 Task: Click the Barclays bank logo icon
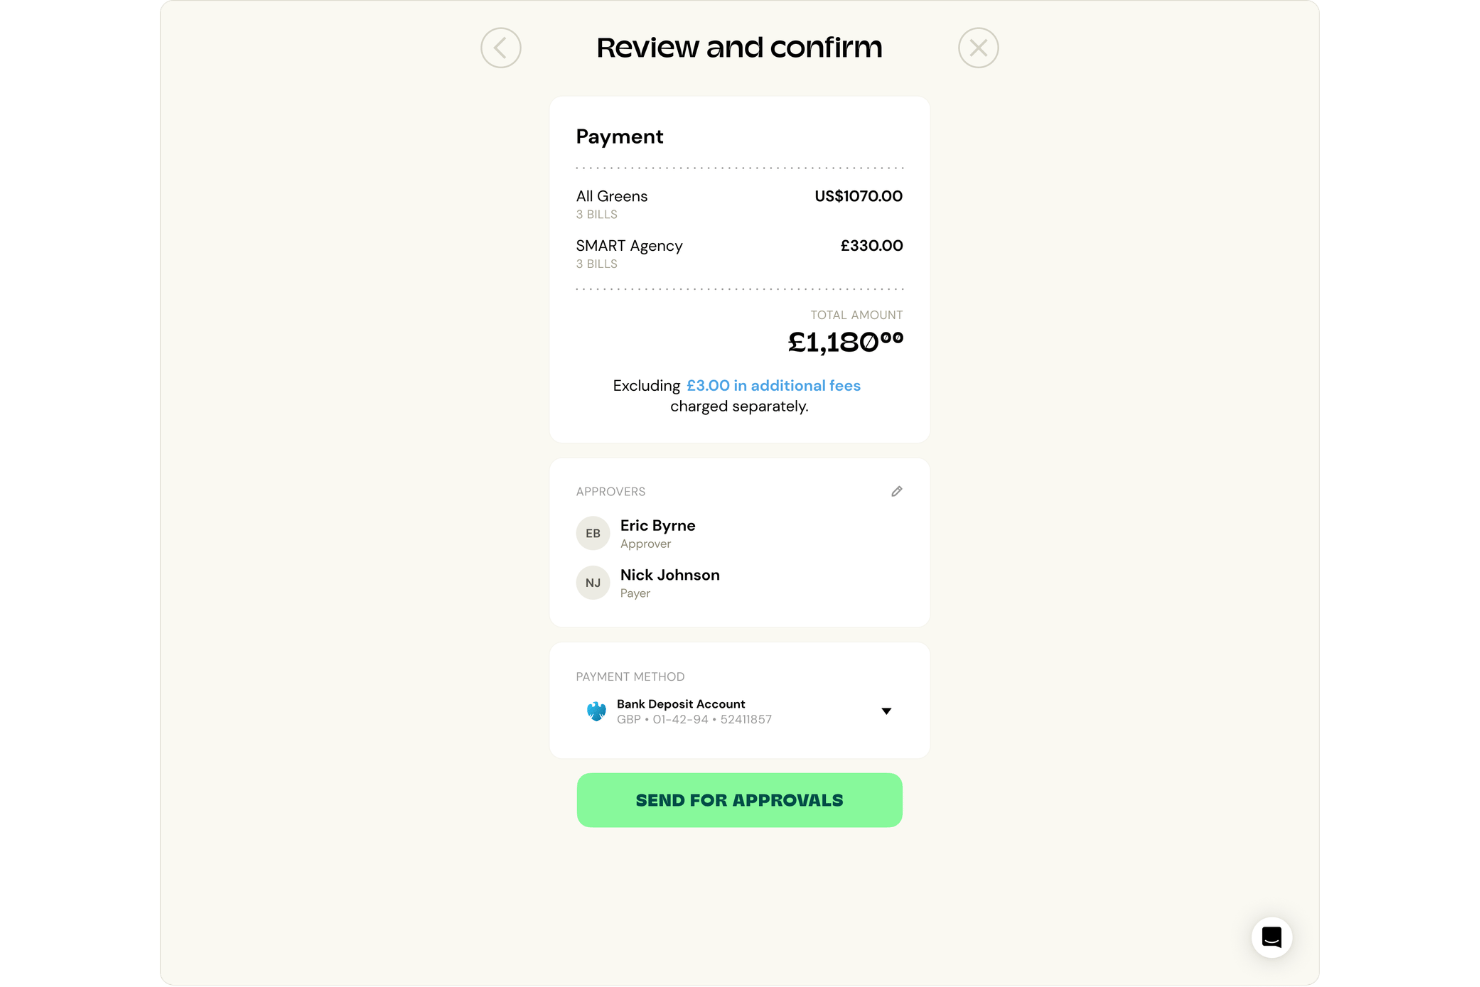point(596,711)
